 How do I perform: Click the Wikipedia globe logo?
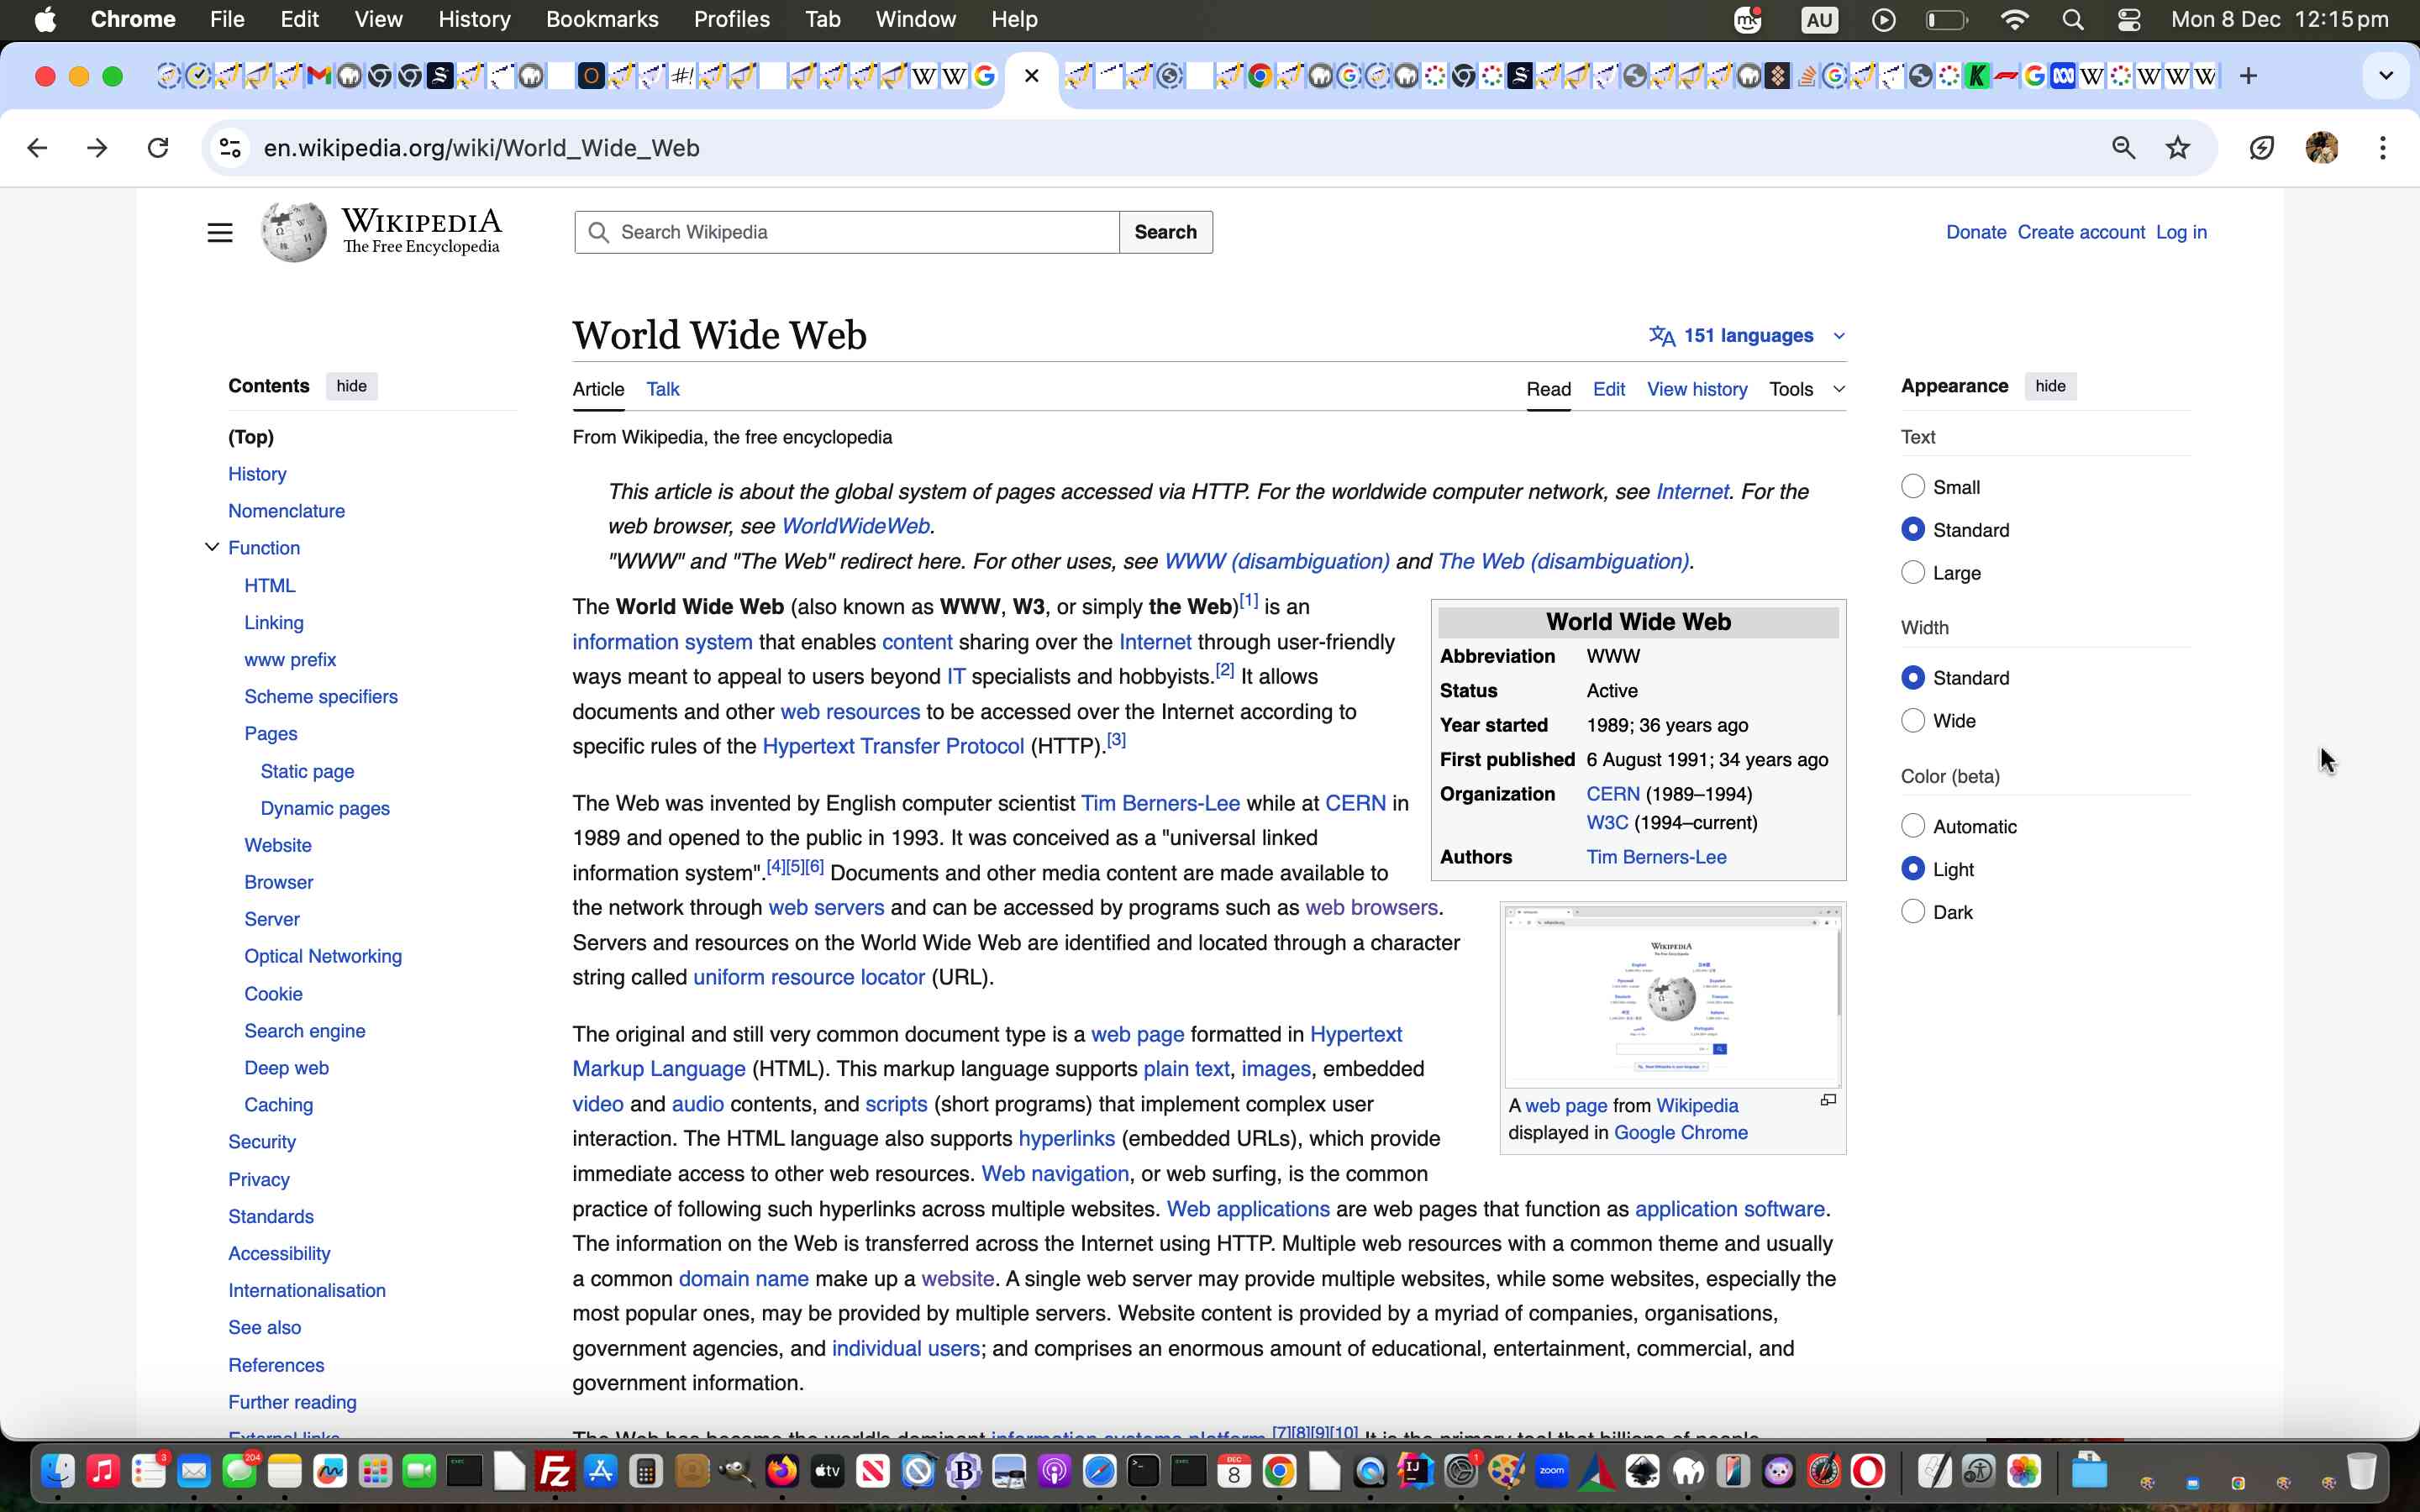(293, 232)
